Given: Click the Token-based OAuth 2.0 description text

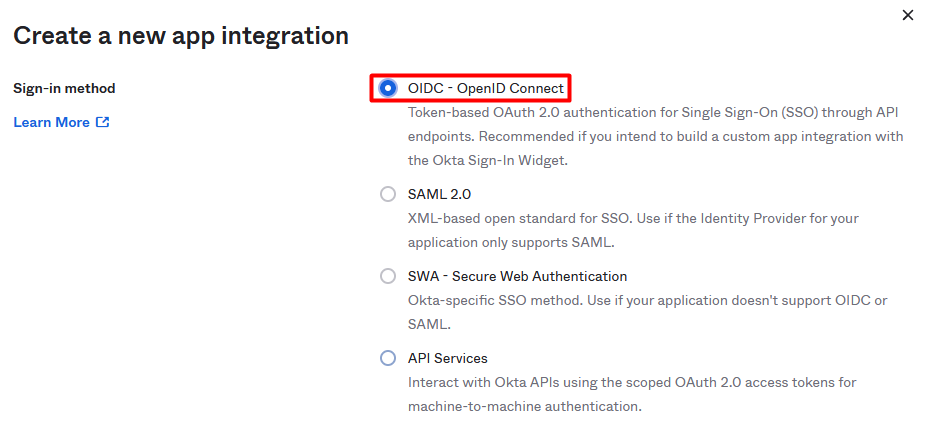Looking at the screenshot, I should pyautogui.click(x=655, y=136).
